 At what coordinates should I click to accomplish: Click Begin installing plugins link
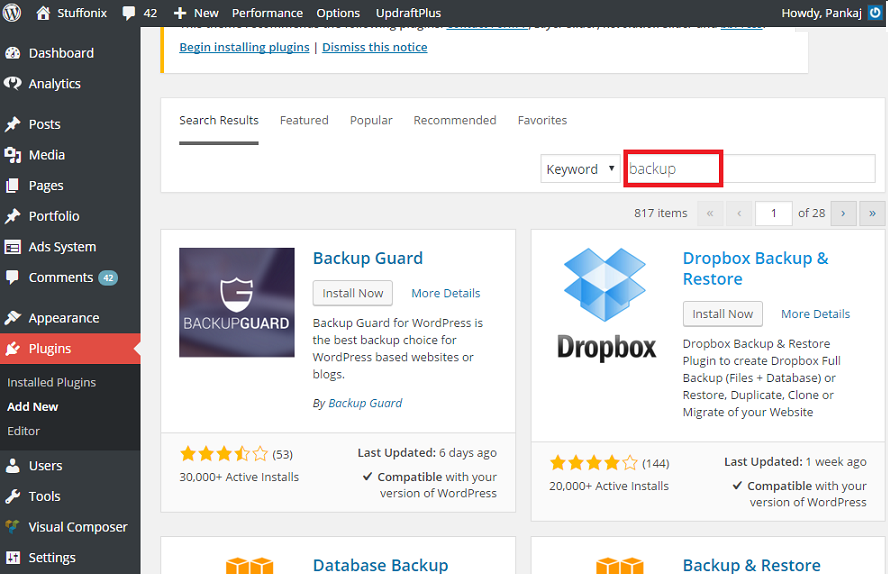pyautogui.click(x=244, y=47)
